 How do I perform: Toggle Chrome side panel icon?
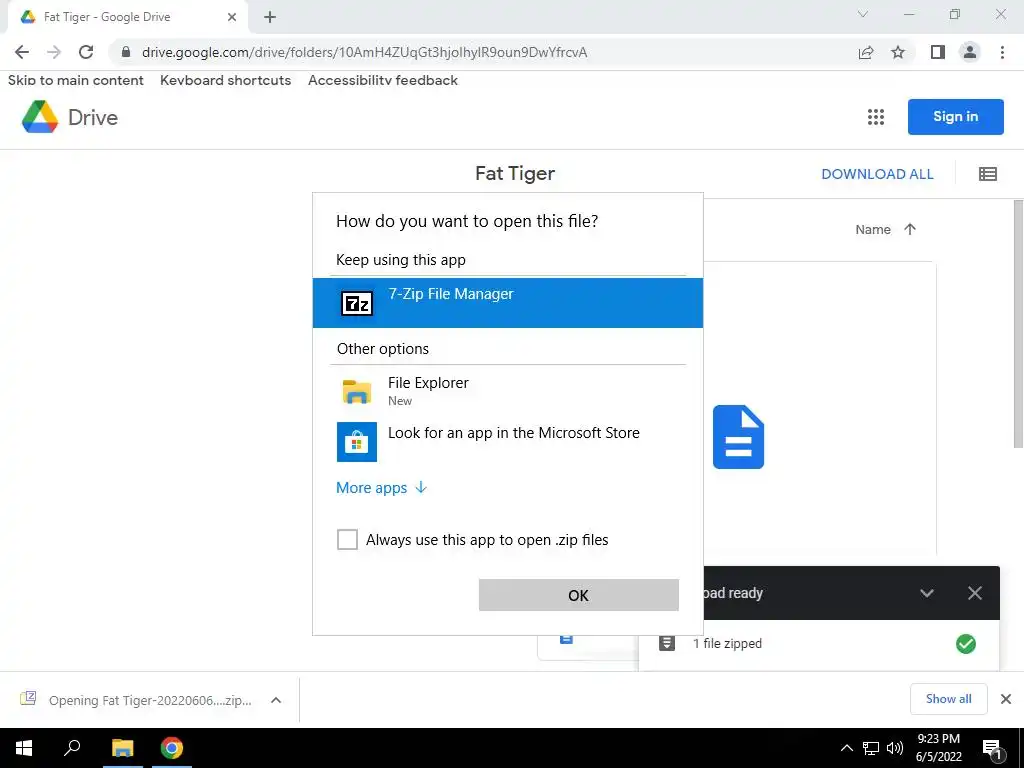pos(938,52)
